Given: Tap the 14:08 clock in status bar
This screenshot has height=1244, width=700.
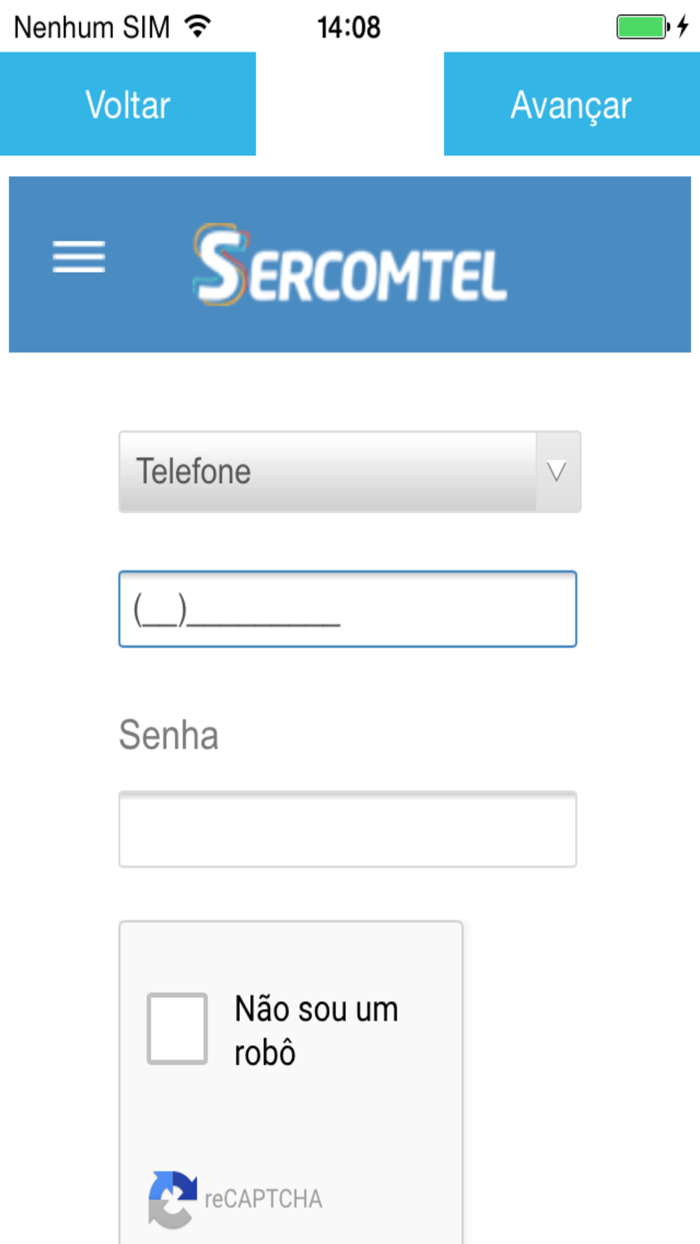Looking at the screenshot, I should click(x=349, y=27).
